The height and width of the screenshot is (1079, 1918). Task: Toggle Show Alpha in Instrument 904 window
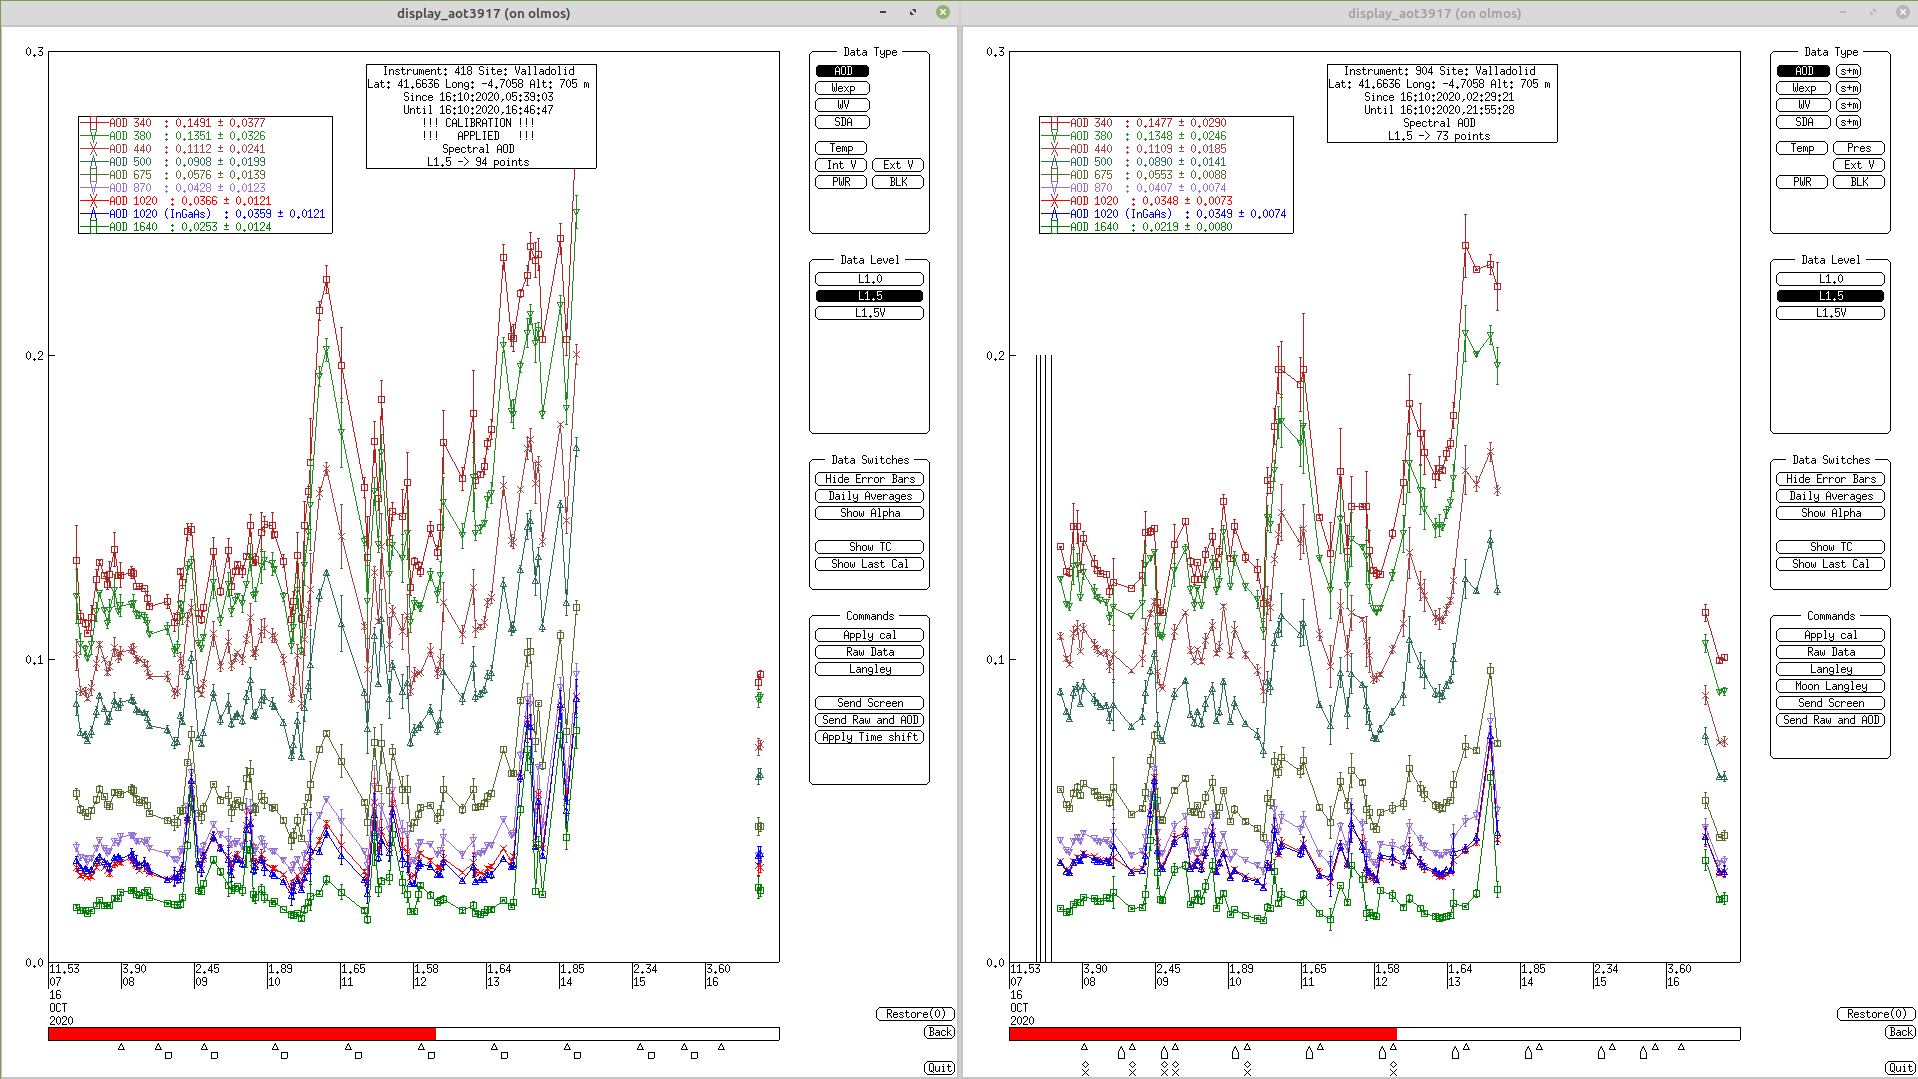pos(1830,513)
